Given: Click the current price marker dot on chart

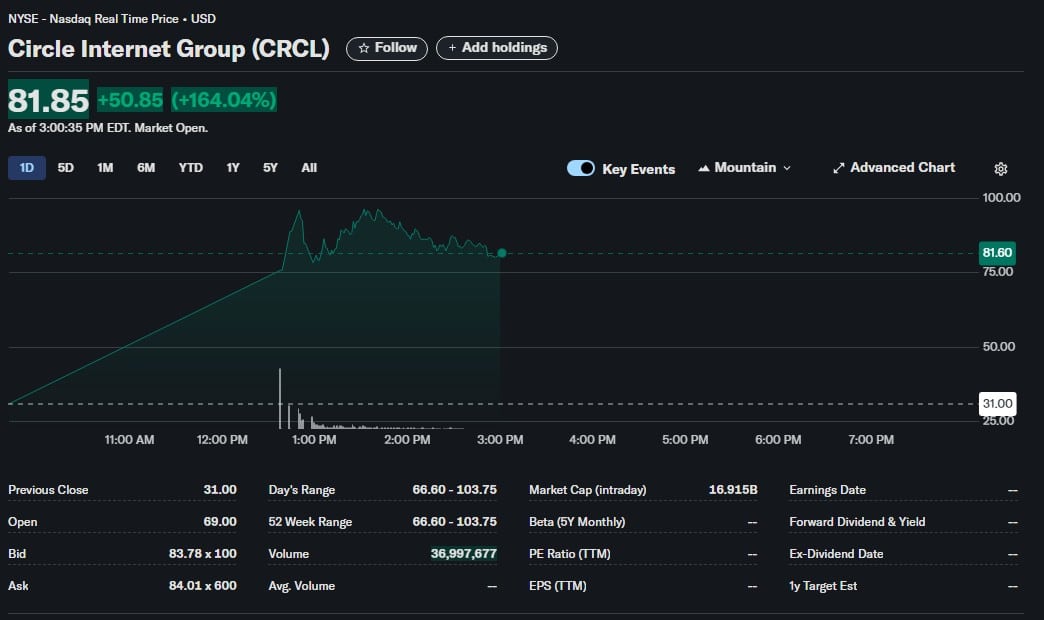Looking at the screenshot, I should point(502,253).
